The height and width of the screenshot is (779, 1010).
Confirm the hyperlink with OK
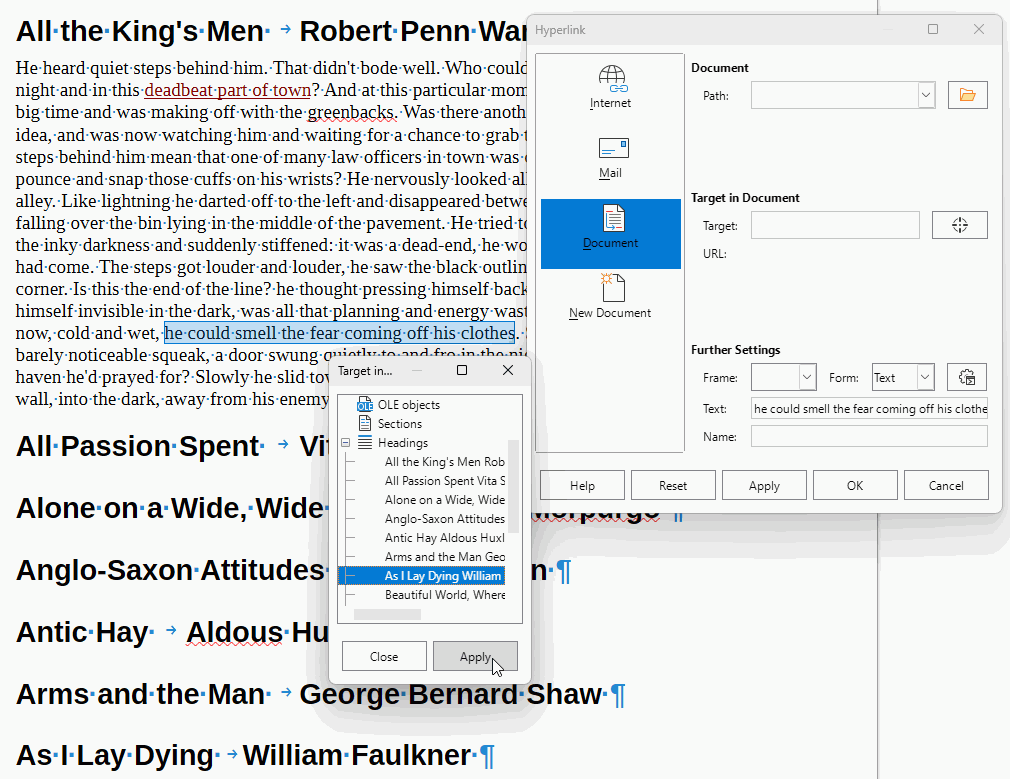click(x=855, y=485)
